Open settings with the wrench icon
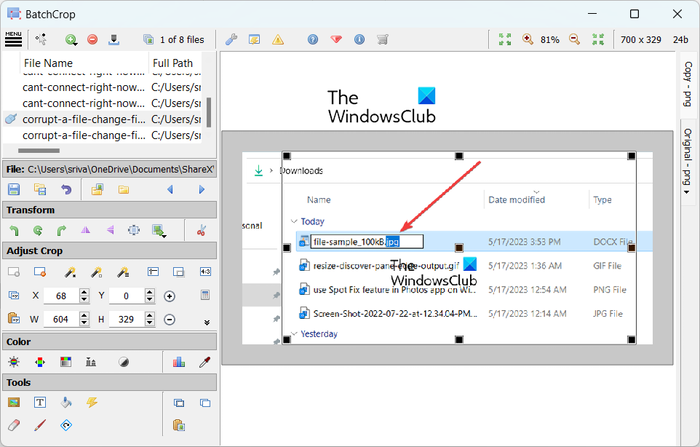This screenshot has height=447, width=700. pos(231,40)
